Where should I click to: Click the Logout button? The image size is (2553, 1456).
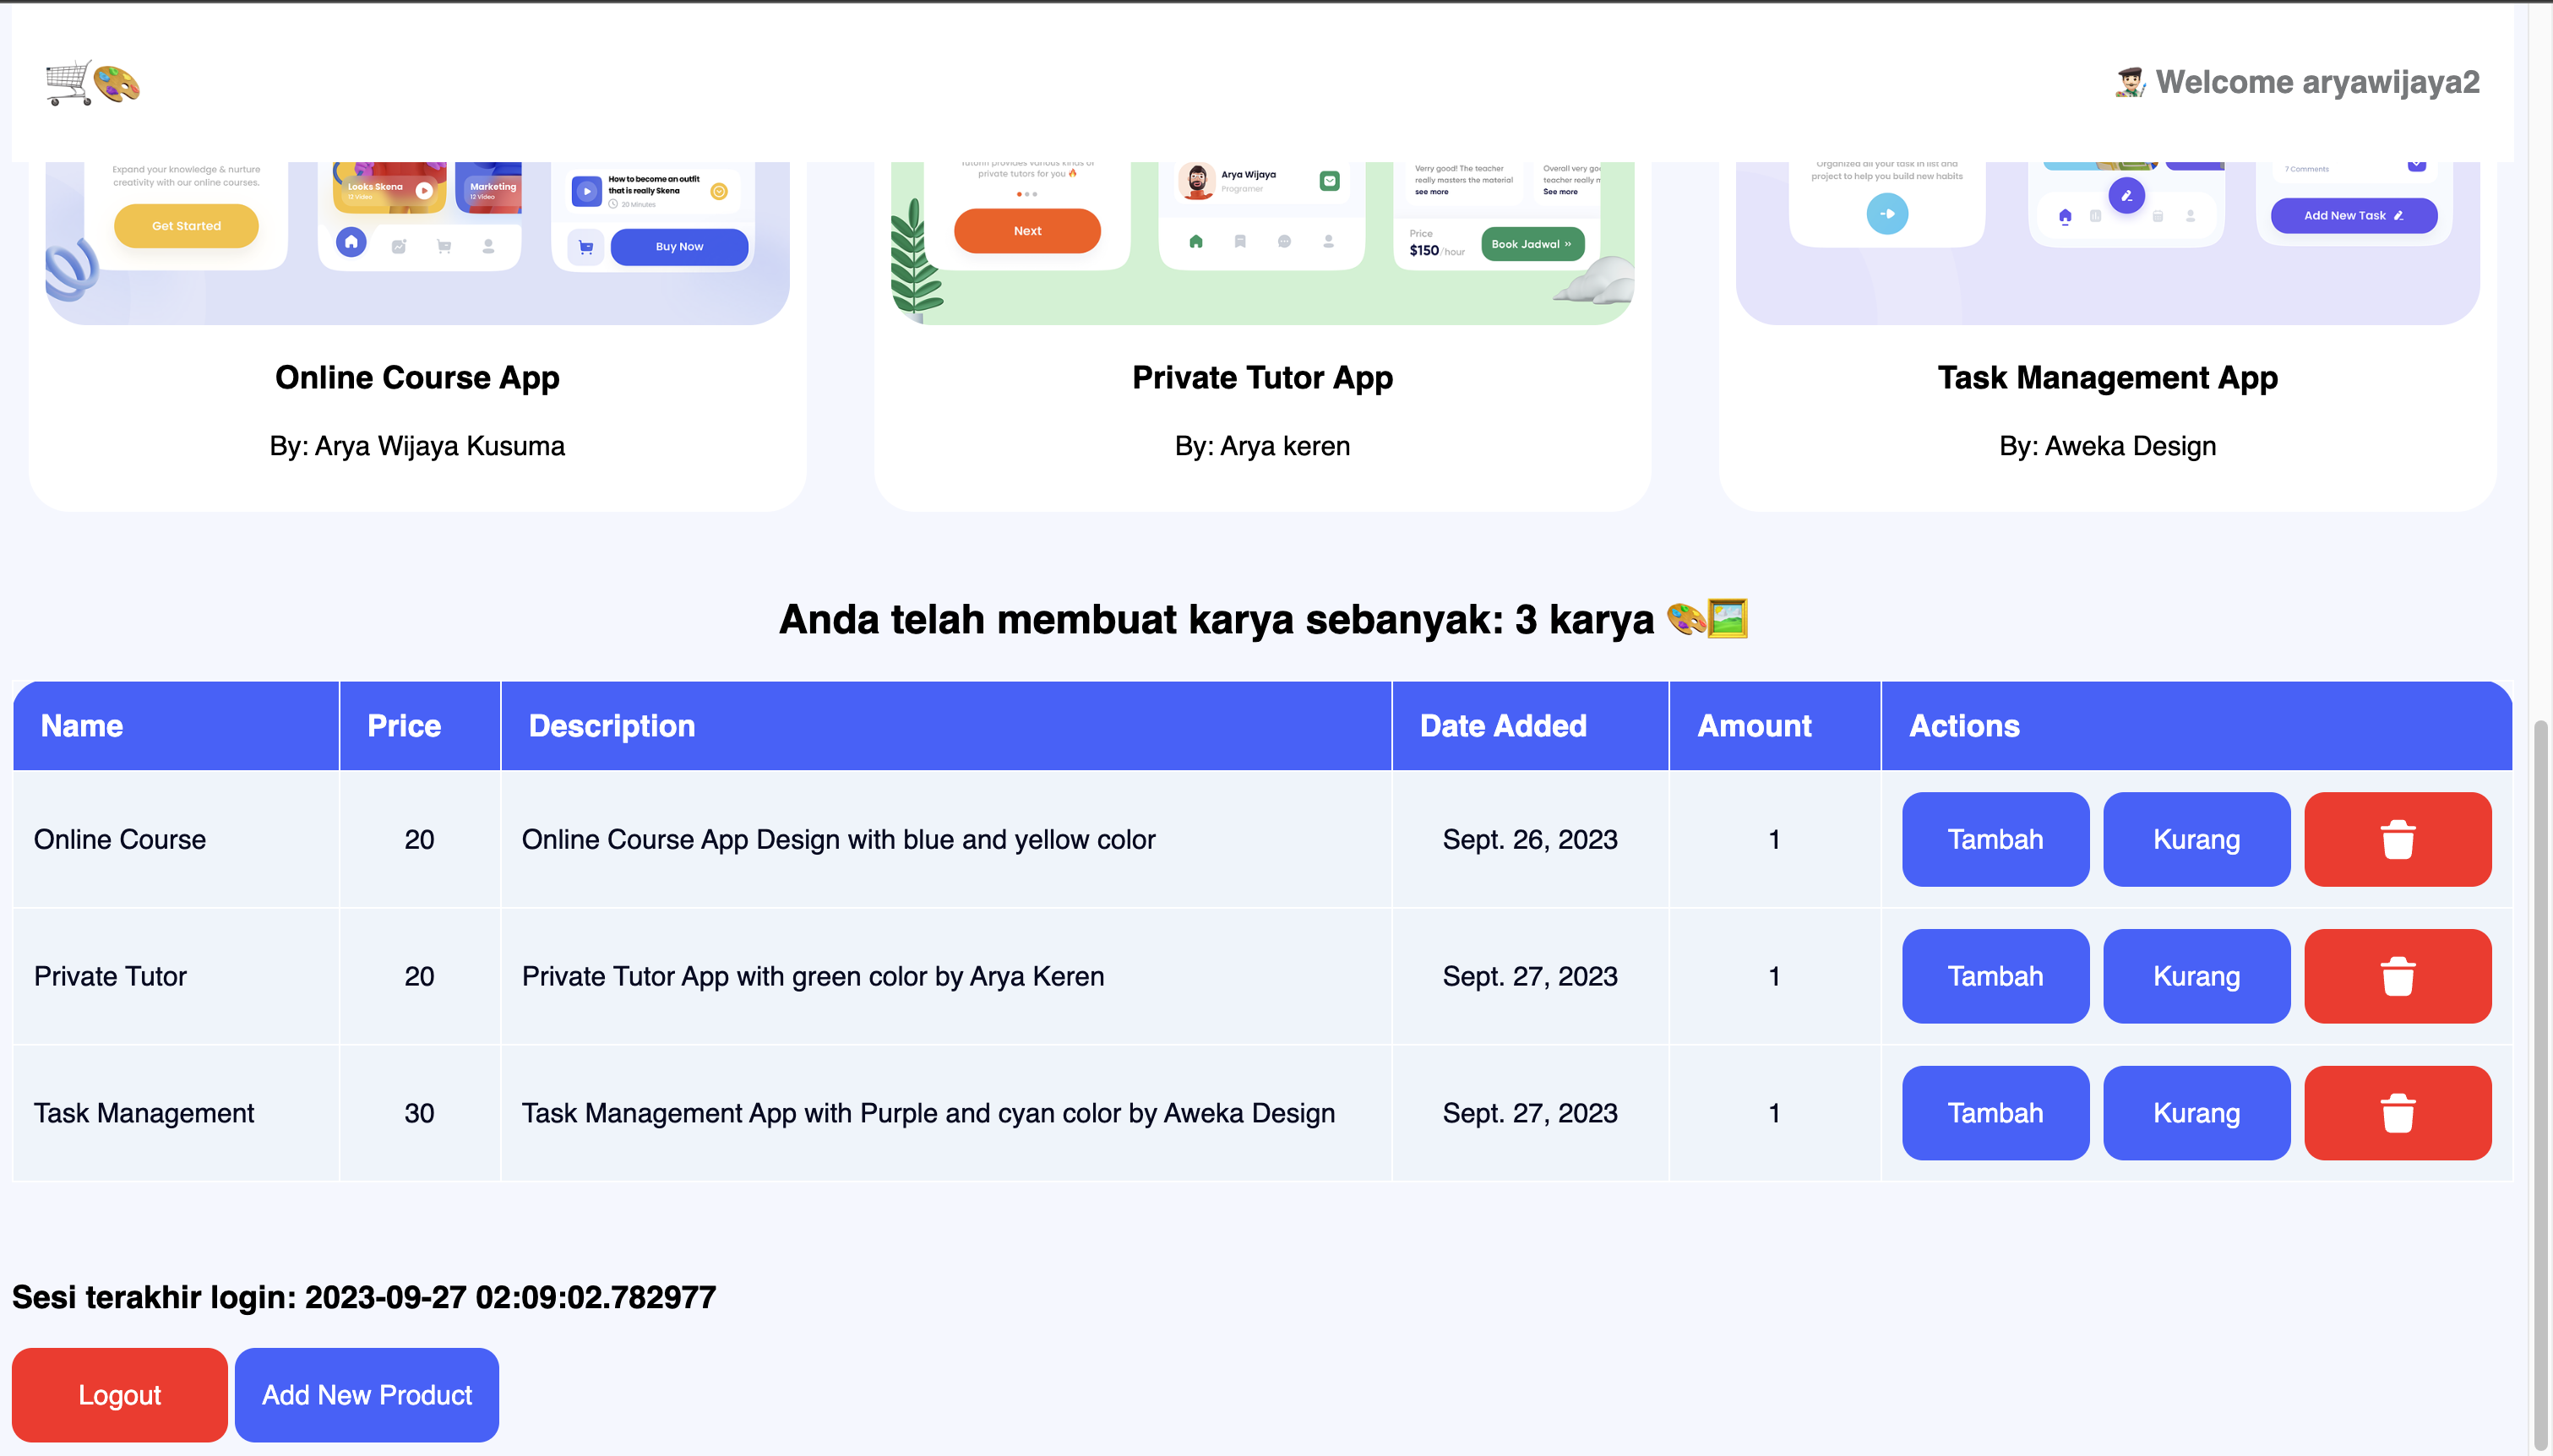pos(119,1394)
